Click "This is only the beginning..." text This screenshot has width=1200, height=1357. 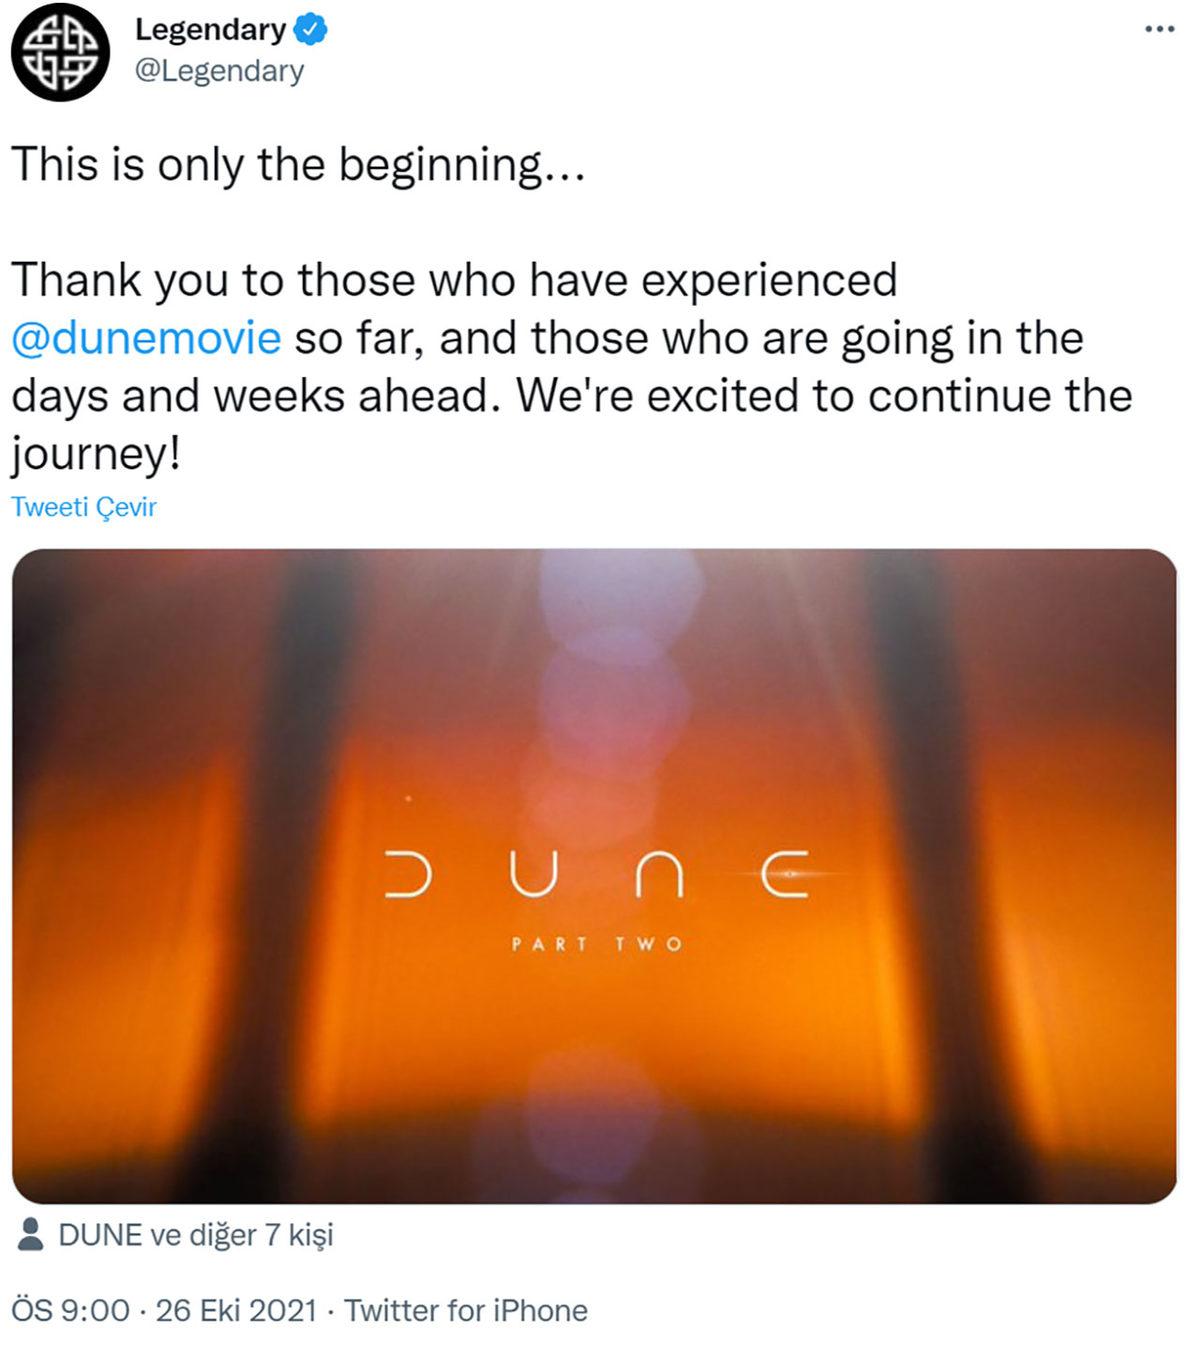click(297, 164)
